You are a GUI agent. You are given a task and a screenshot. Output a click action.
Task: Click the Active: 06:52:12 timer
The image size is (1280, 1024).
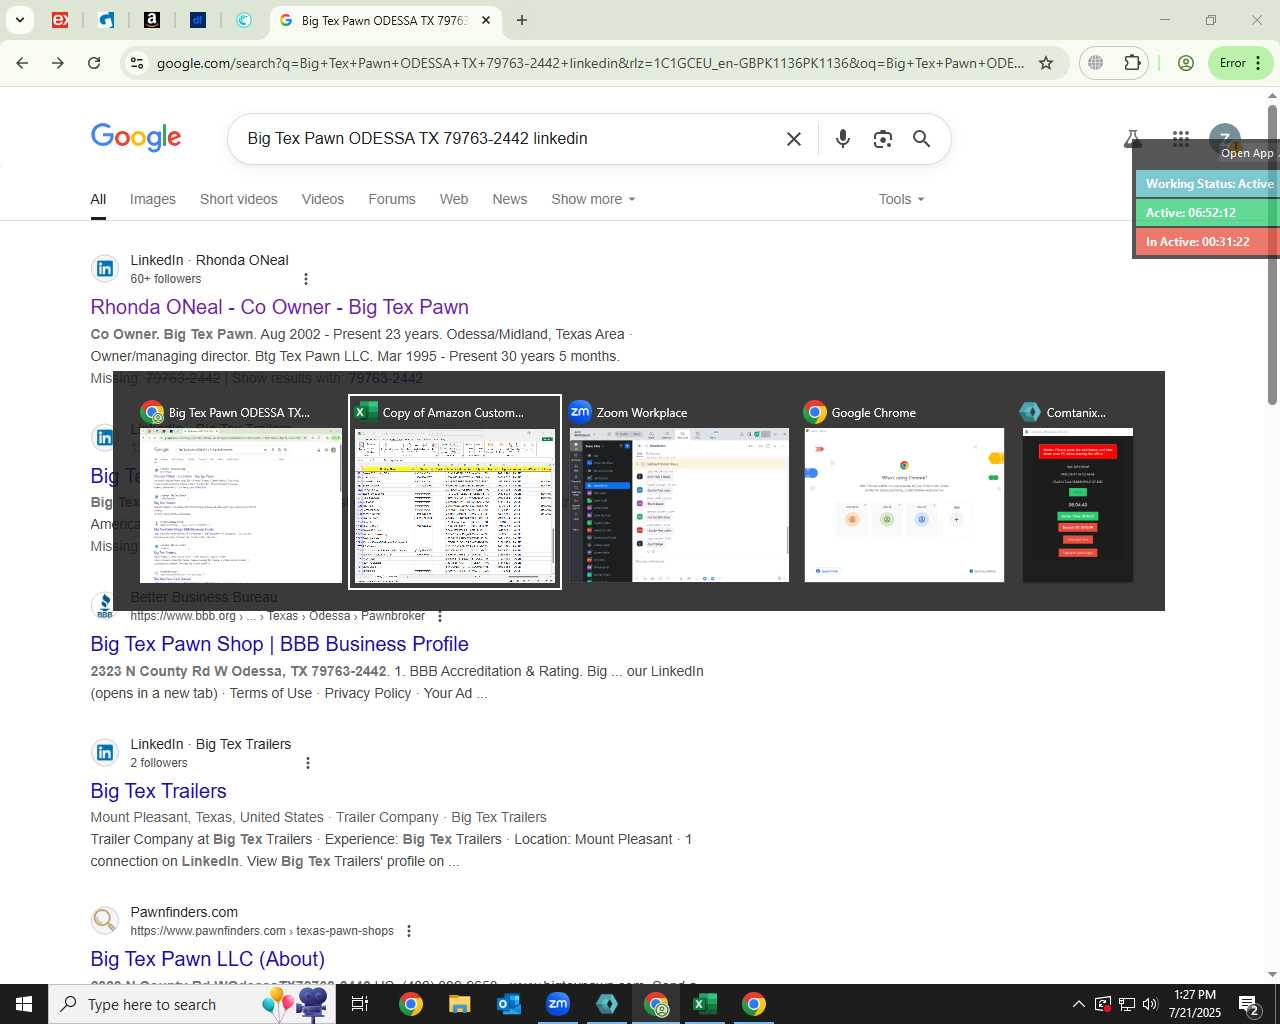pyautogui.click(x=1208, y=213)
